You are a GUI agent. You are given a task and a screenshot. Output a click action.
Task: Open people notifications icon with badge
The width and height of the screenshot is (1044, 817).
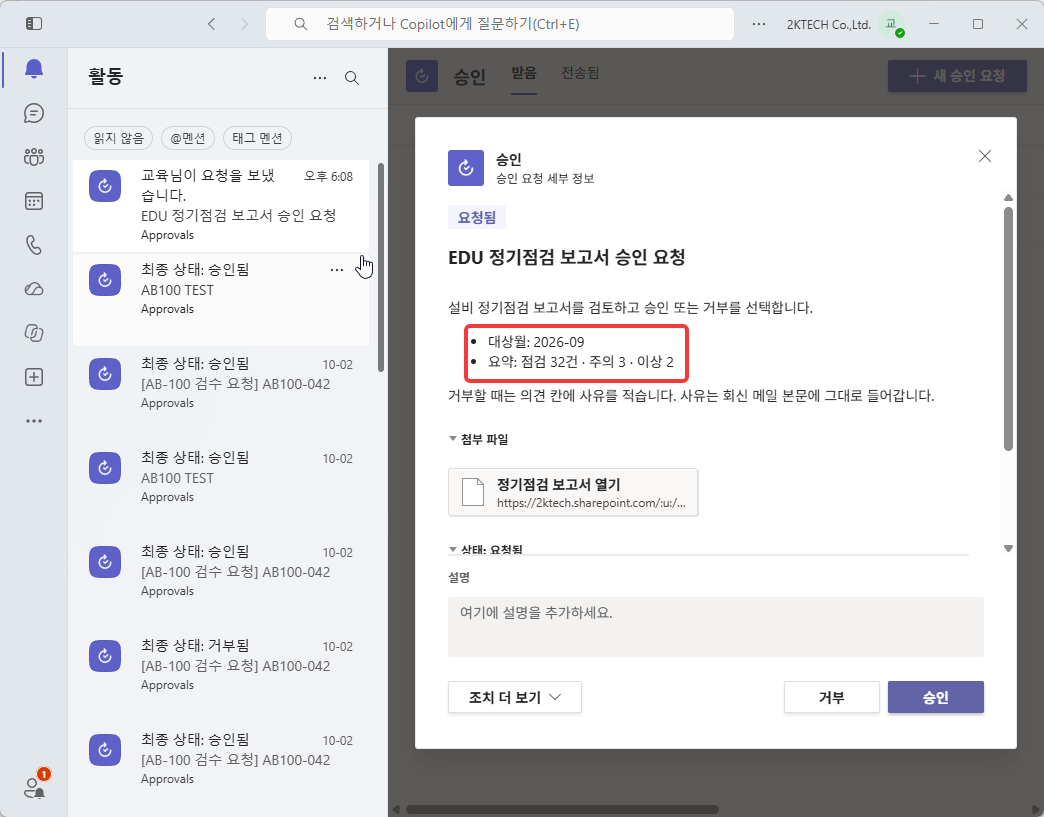point(35,786)
